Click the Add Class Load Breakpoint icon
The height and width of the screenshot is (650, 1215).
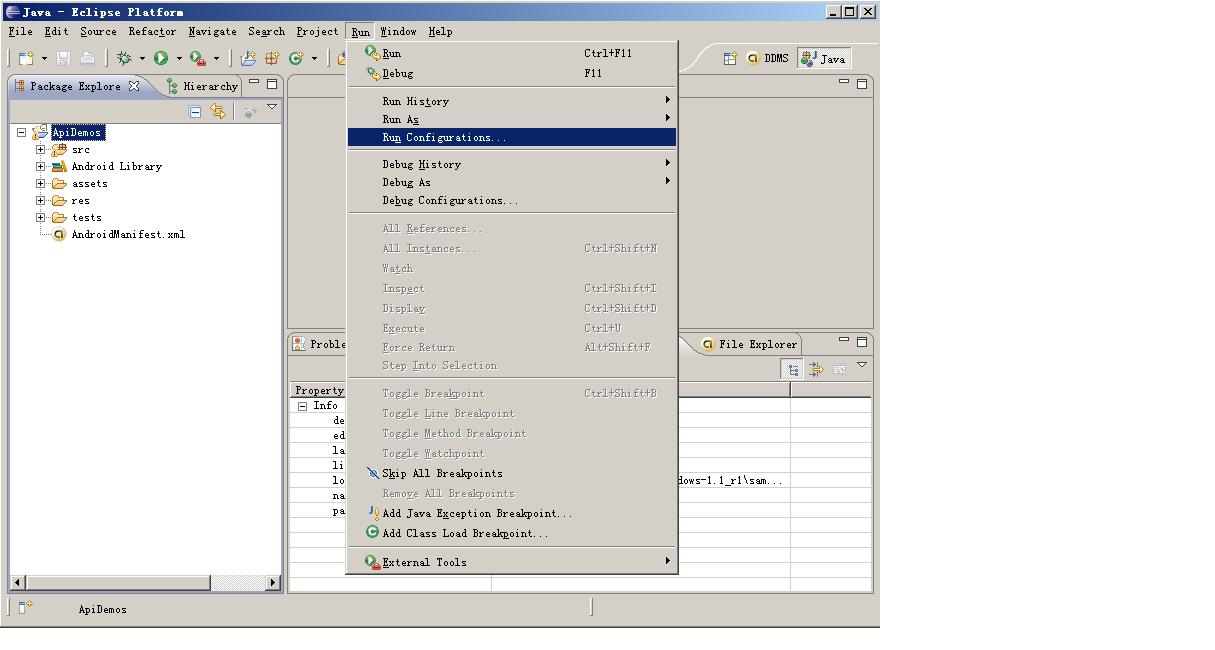click(373, 533)
